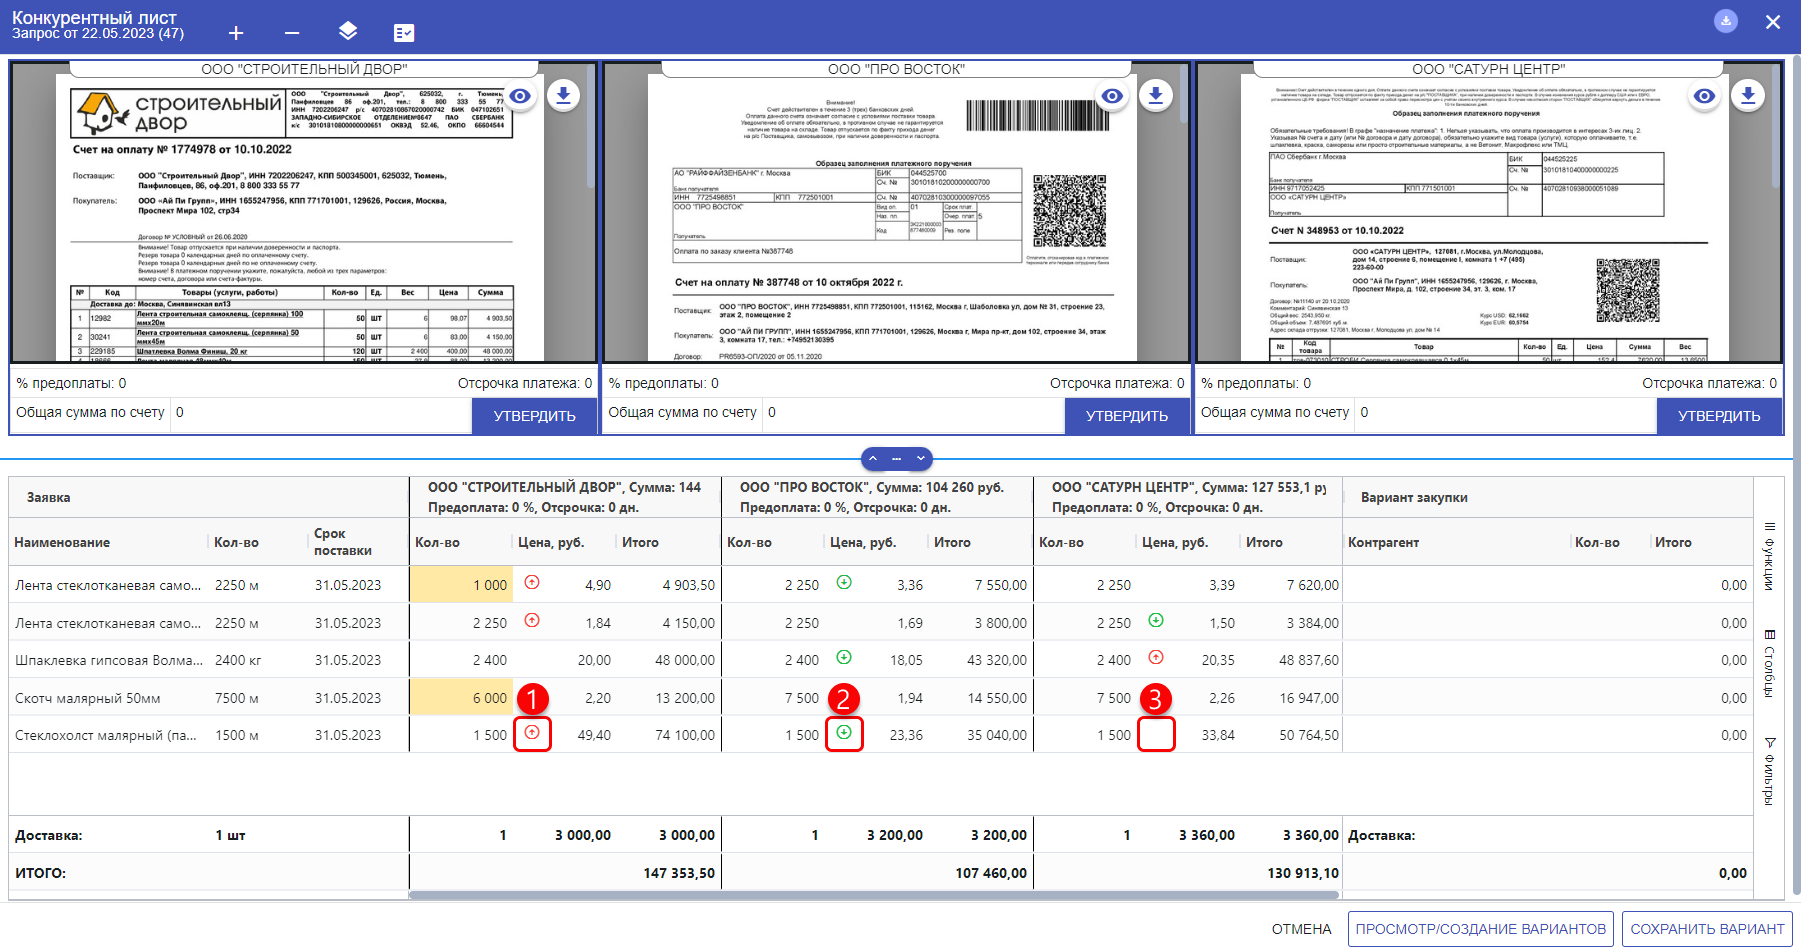This screenshot has width=1801, height=950.
Task: Expand downward with the splitter chevron-down
Action: 921,459
